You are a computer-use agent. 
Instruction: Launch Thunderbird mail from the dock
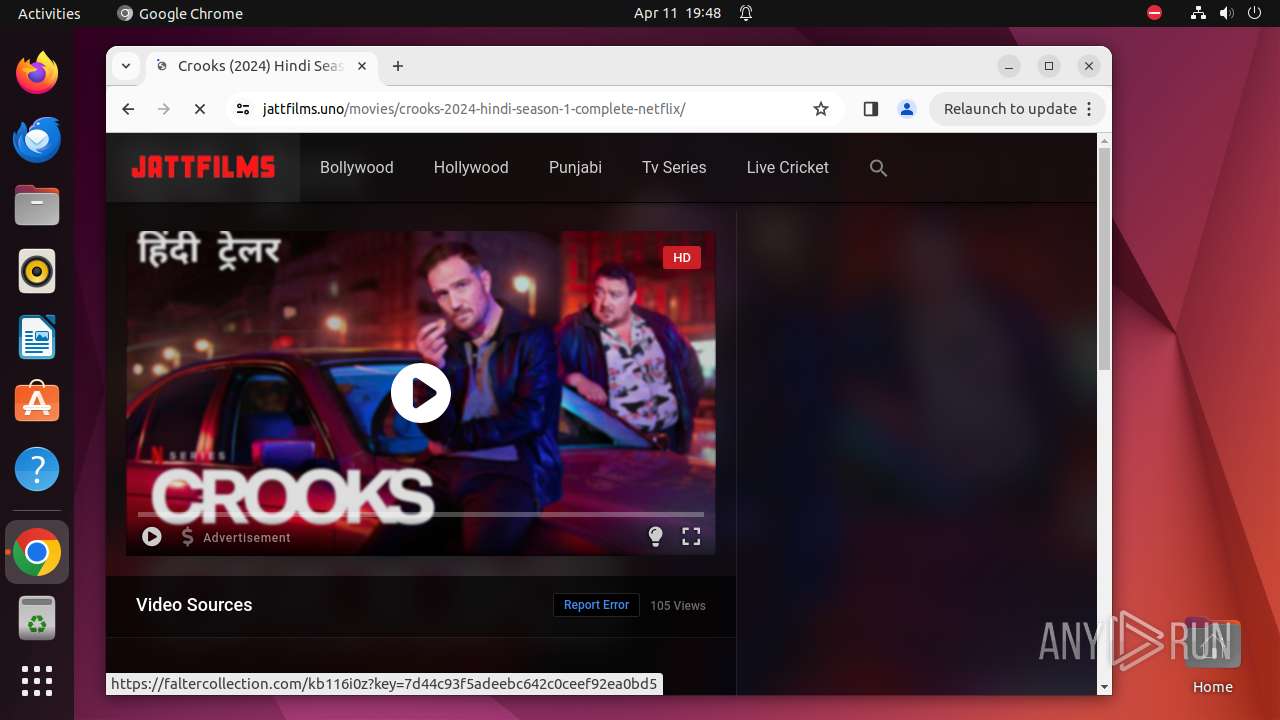[37, 139]
